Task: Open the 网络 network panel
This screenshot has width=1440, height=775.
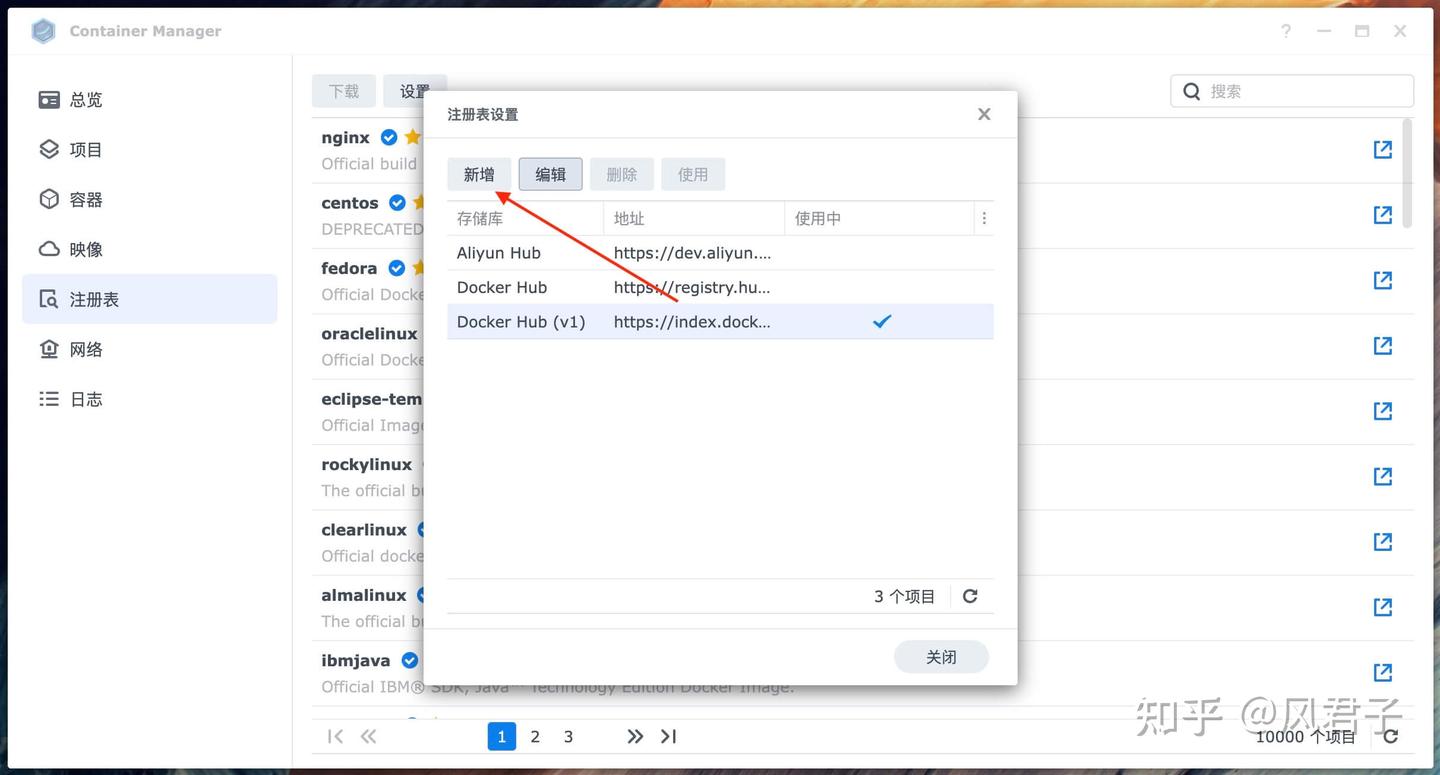Action: pos(85,348)
